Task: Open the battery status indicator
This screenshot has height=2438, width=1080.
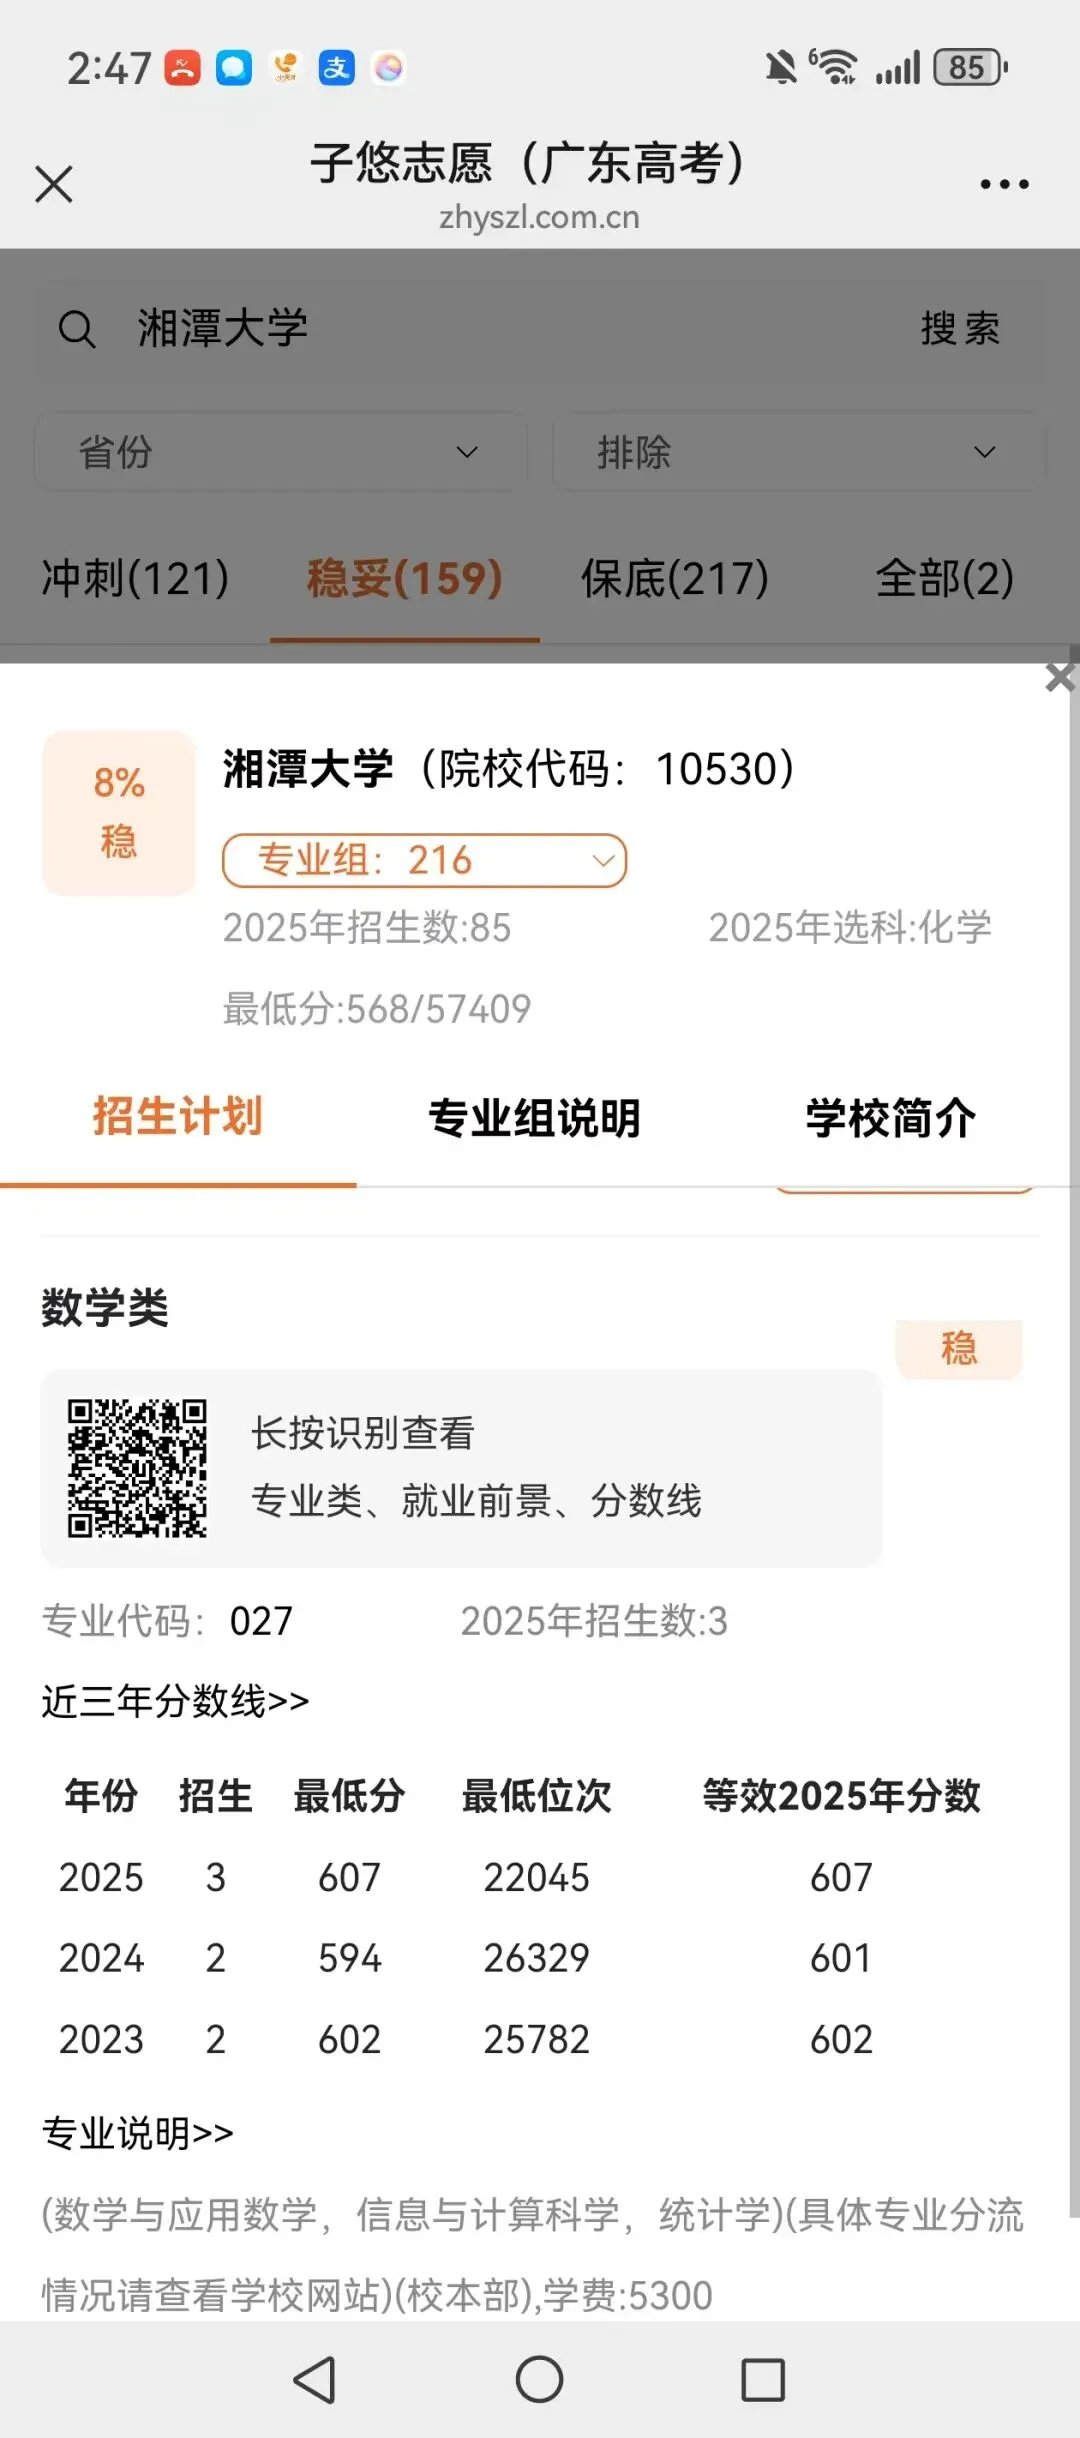Action: click(970, 68)
